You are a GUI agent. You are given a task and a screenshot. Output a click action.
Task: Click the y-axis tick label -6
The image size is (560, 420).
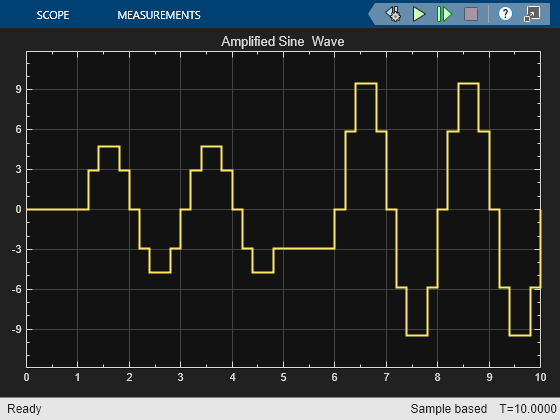16,289
